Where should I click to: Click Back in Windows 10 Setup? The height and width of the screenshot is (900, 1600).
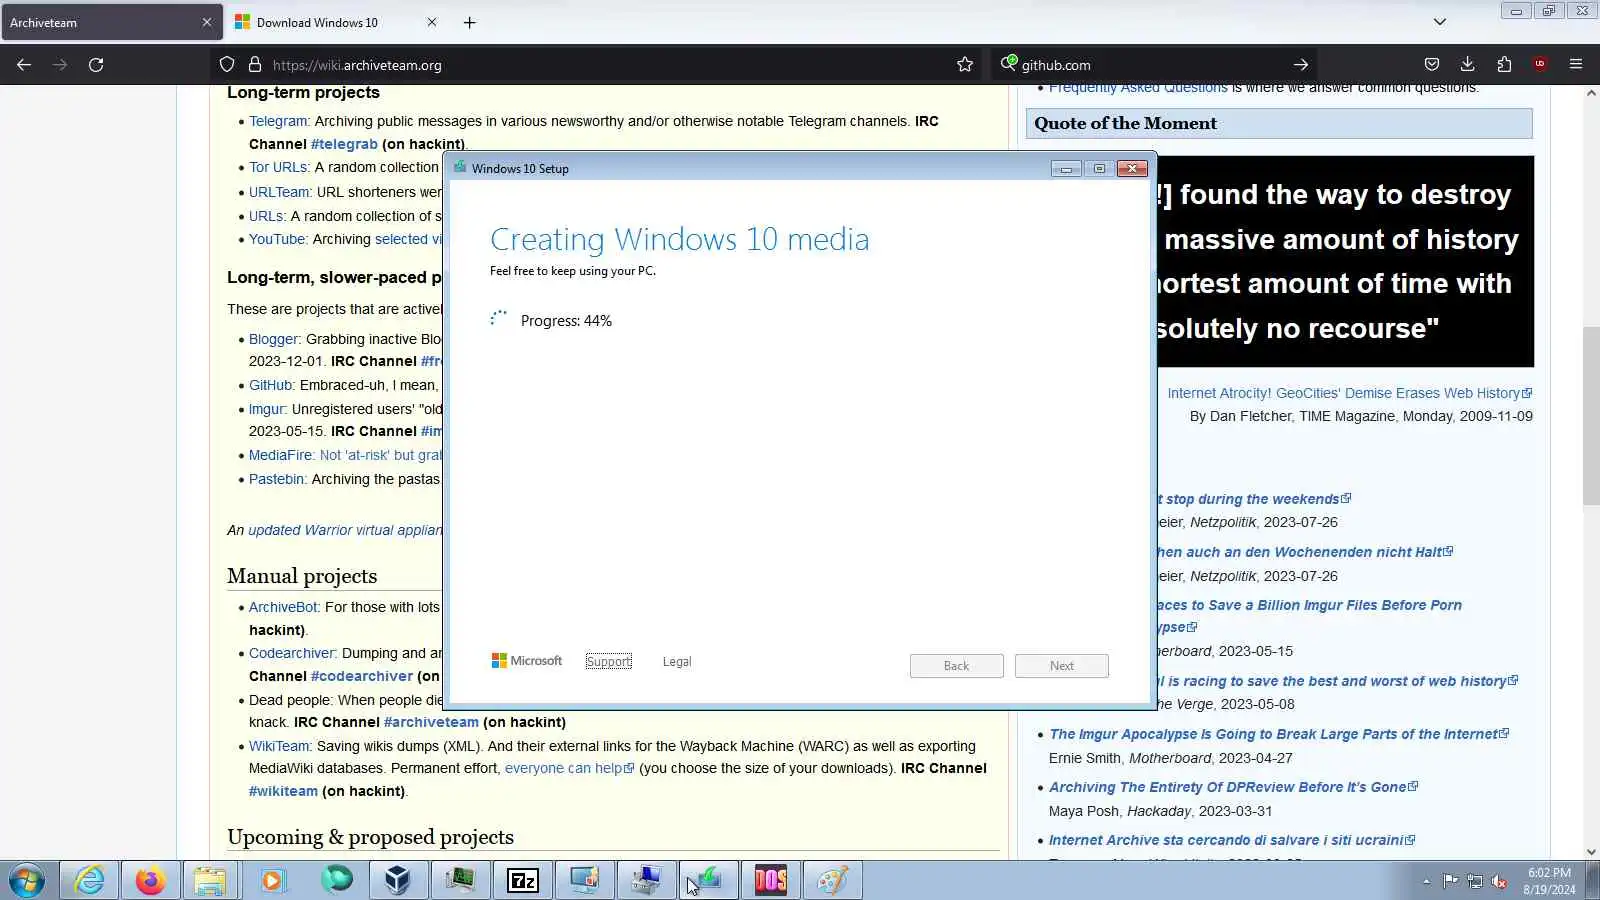tap(956, 666)
